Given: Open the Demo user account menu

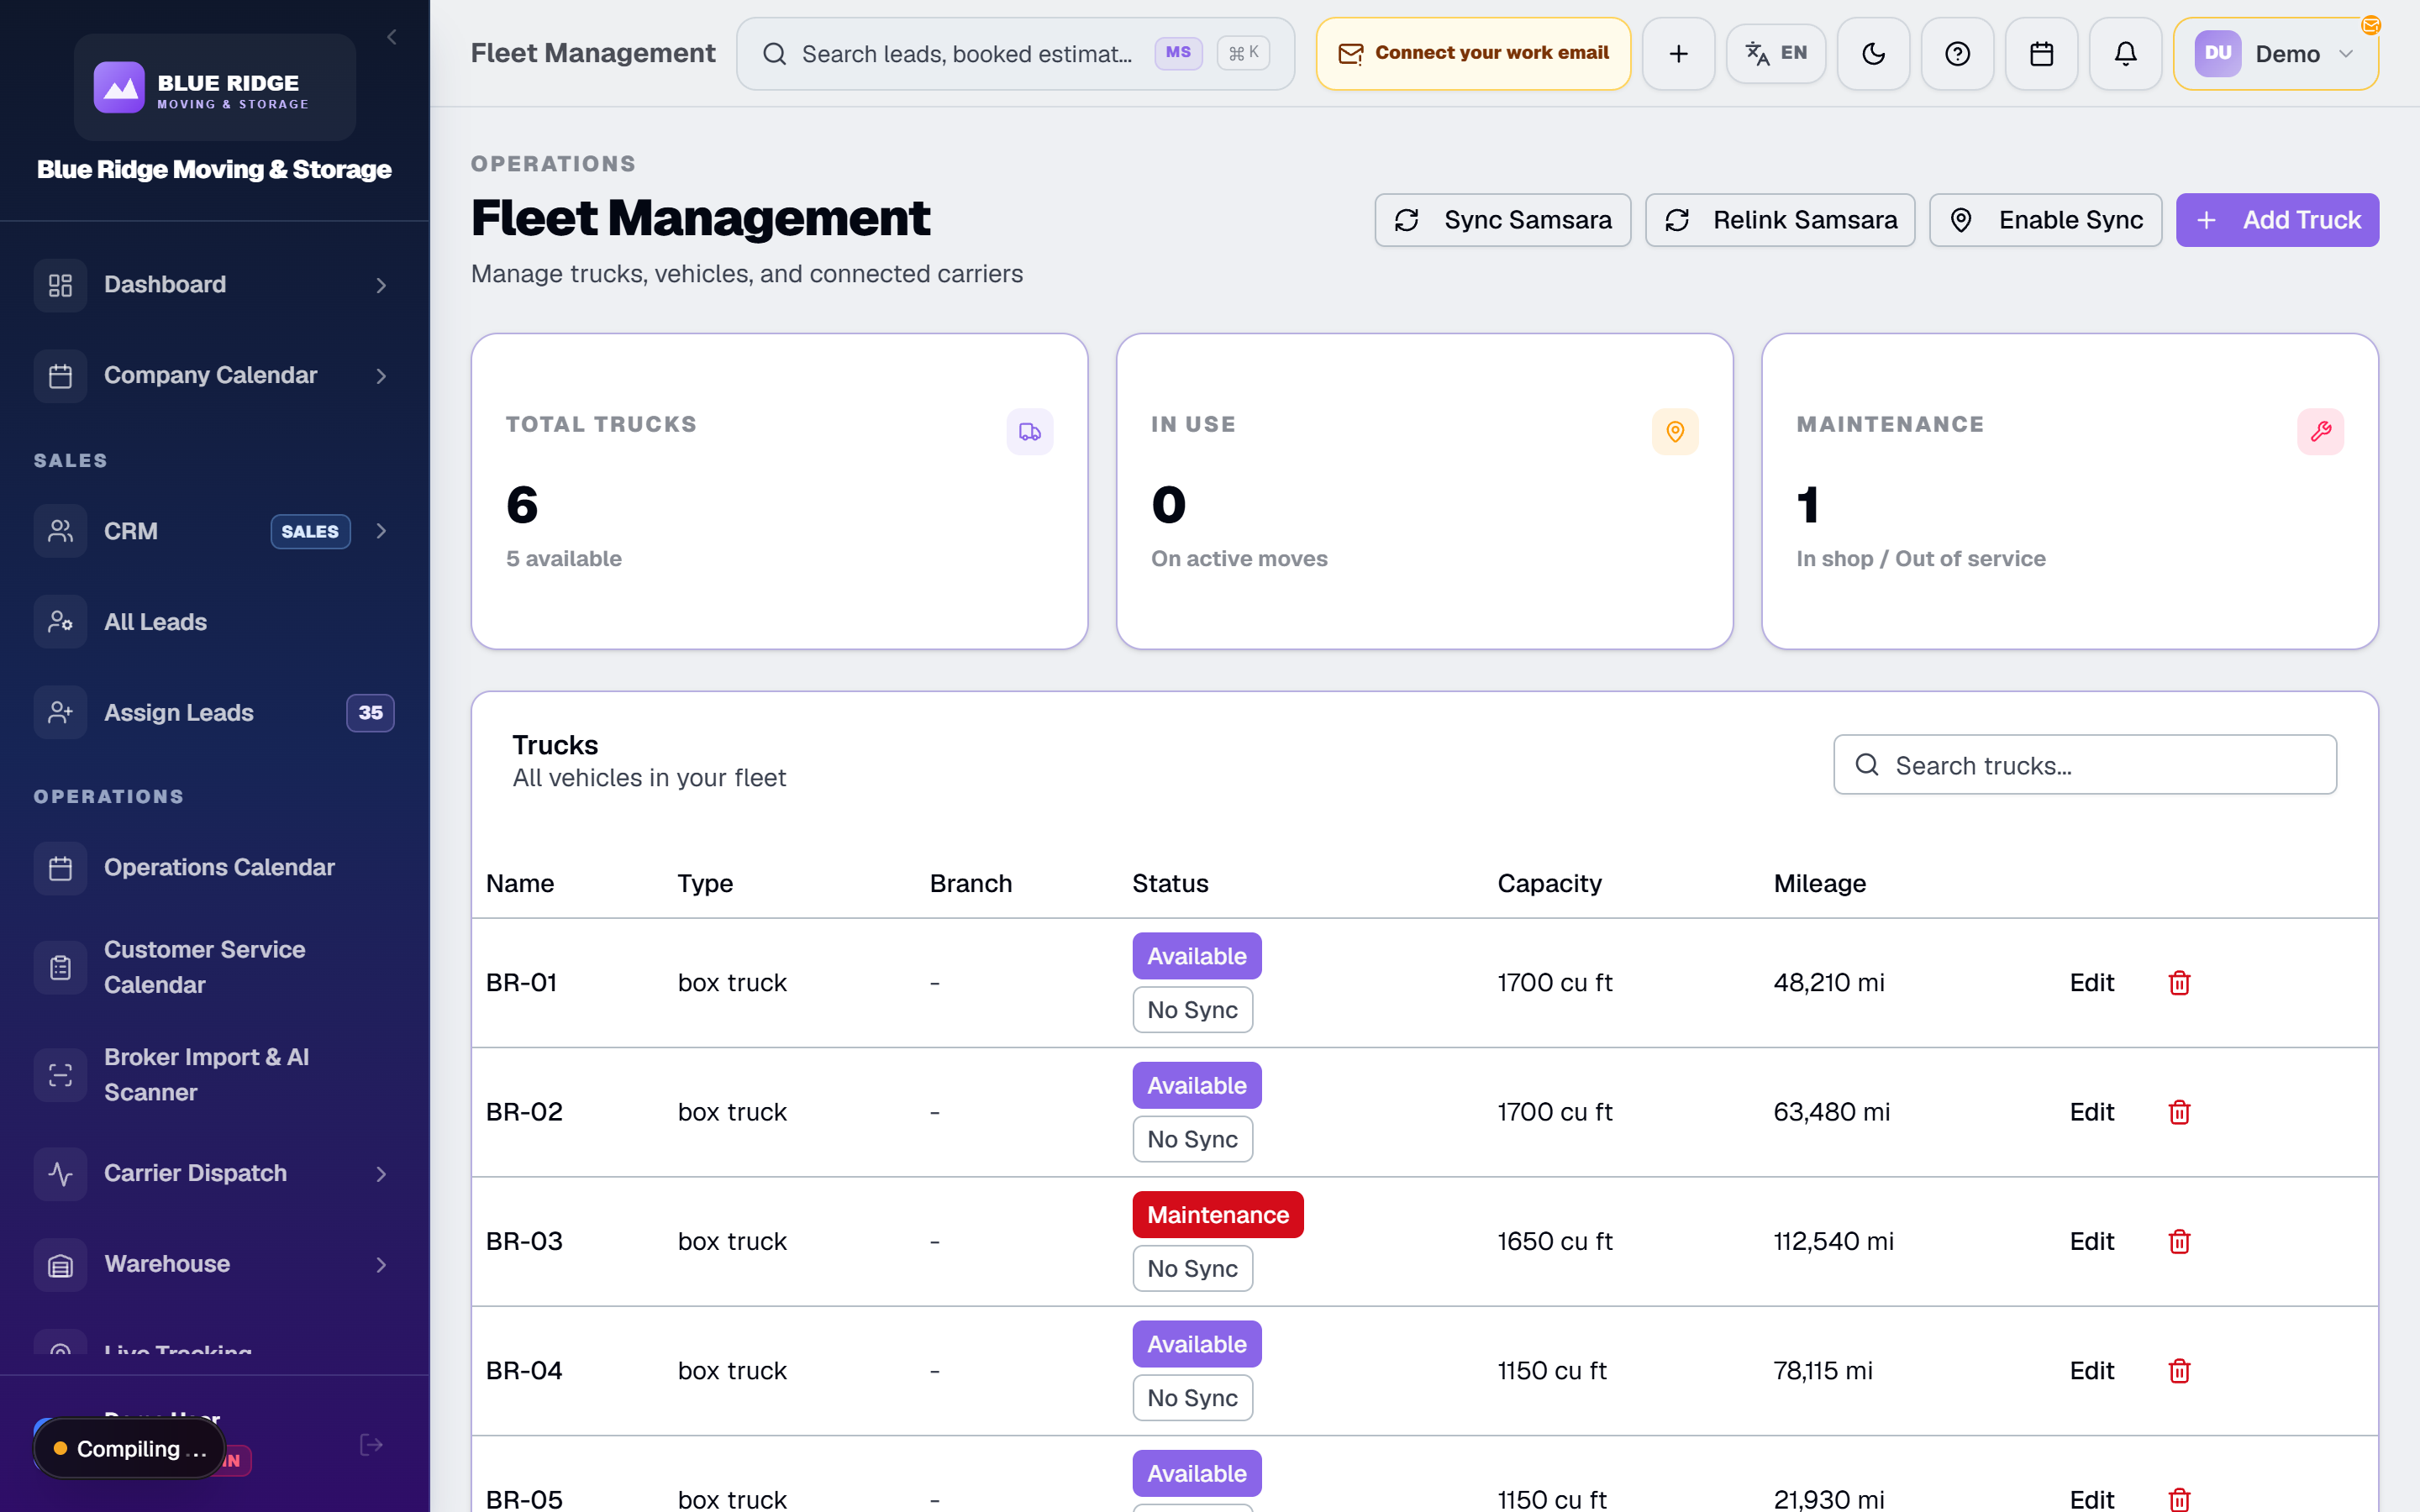Looking at the screenshot, I should click(x=2275, y=54).
